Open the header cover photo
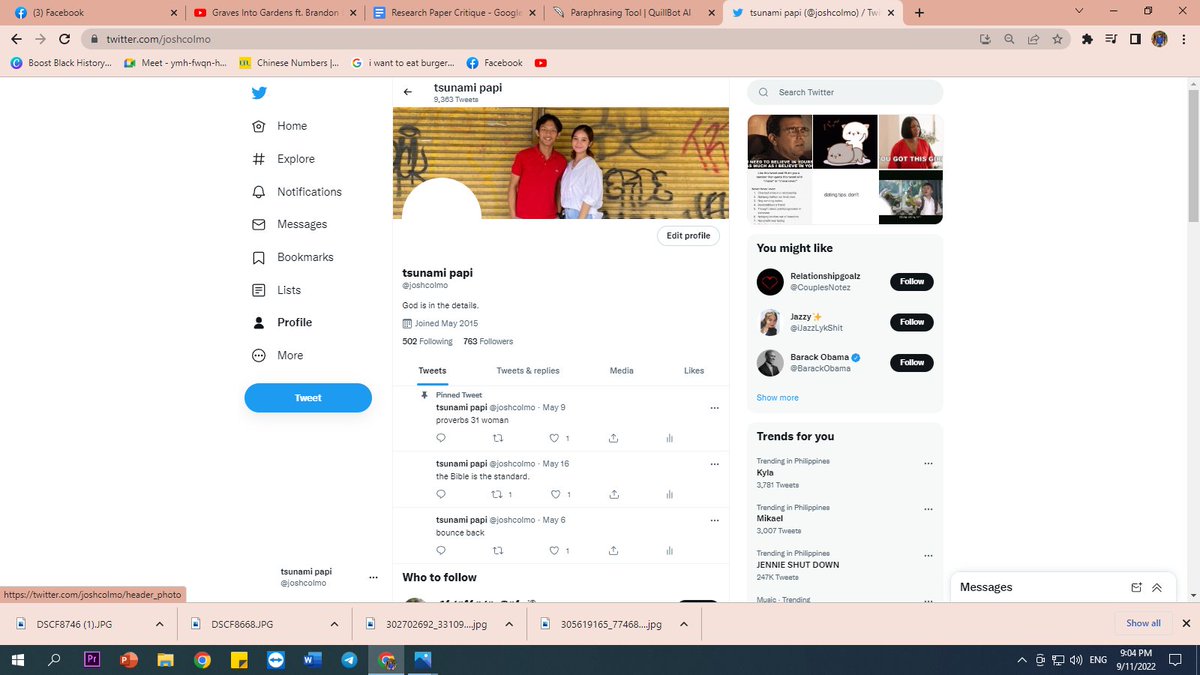This screenshot has width=1200, height=675. [x=561, y=163]
